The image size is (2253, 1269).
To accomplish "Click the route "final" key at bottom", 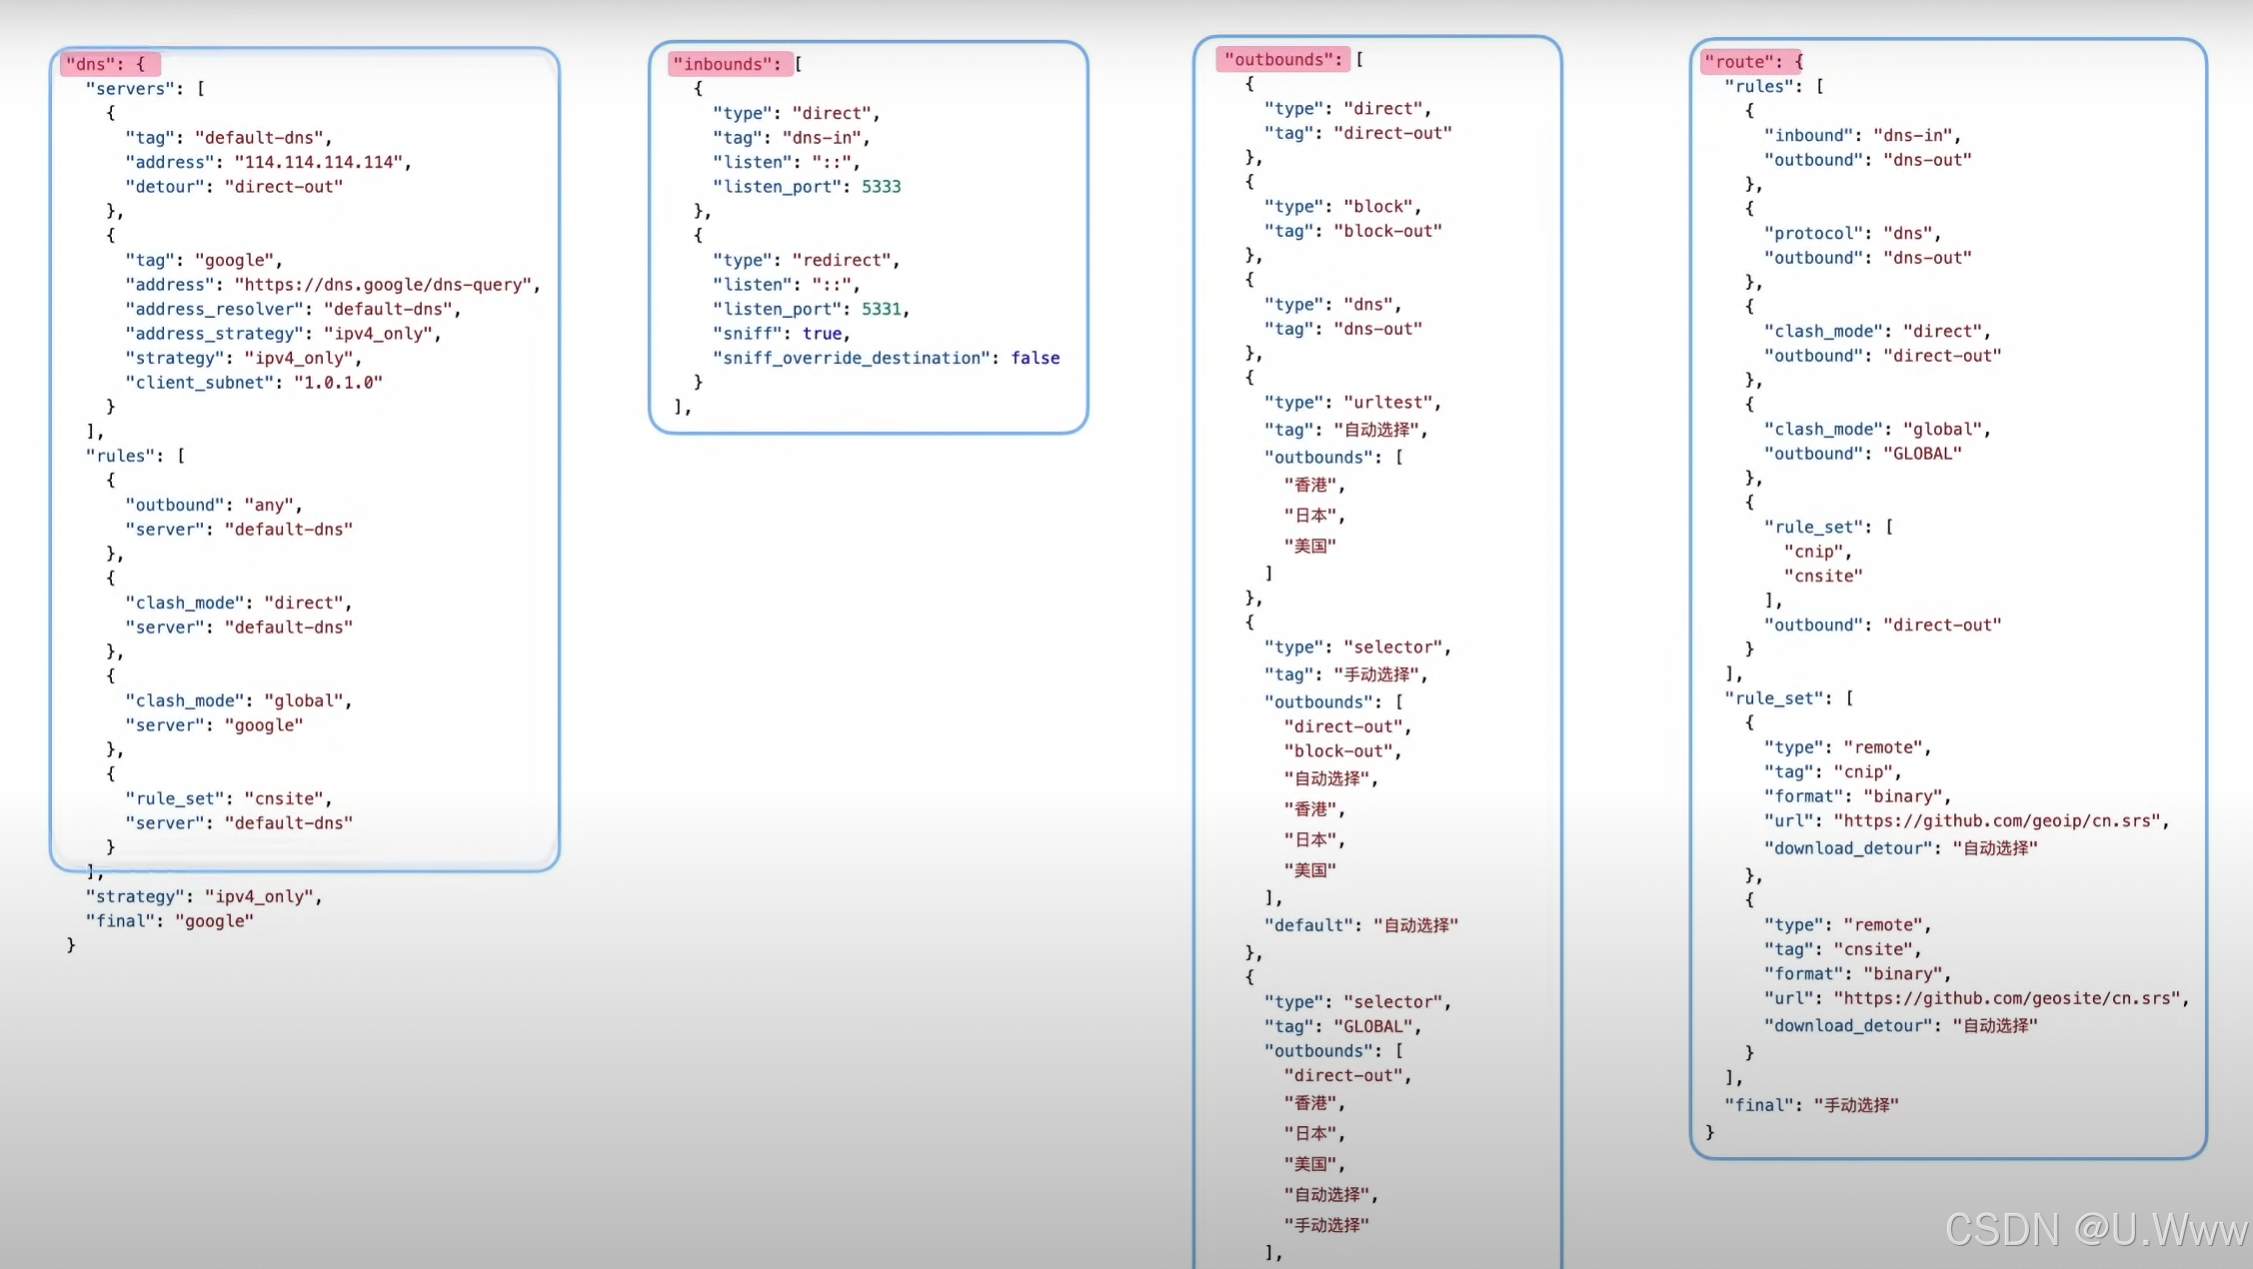I will [x=1757, y=1105].
